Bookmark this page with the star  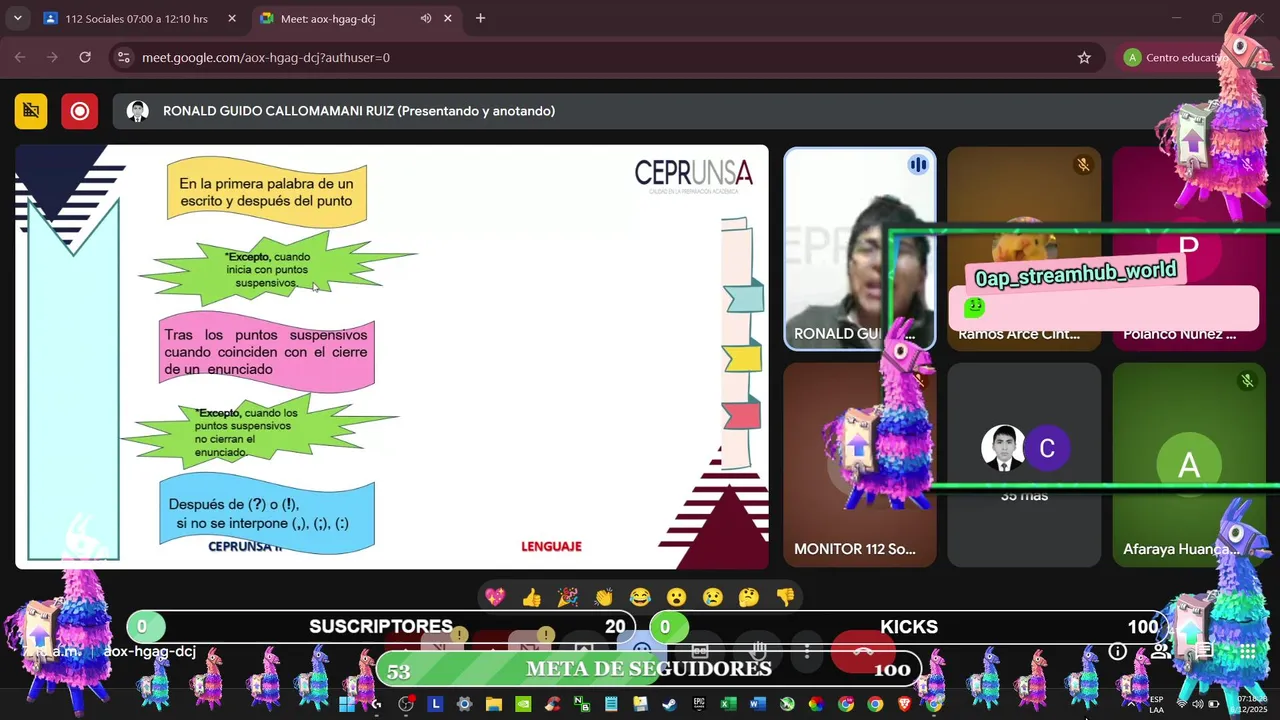[1084, 57]
